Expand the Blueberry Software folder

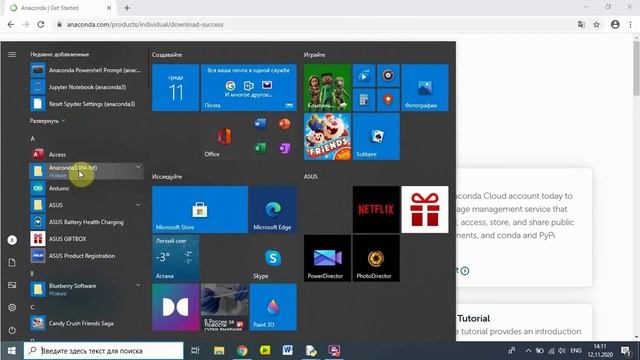87,289
